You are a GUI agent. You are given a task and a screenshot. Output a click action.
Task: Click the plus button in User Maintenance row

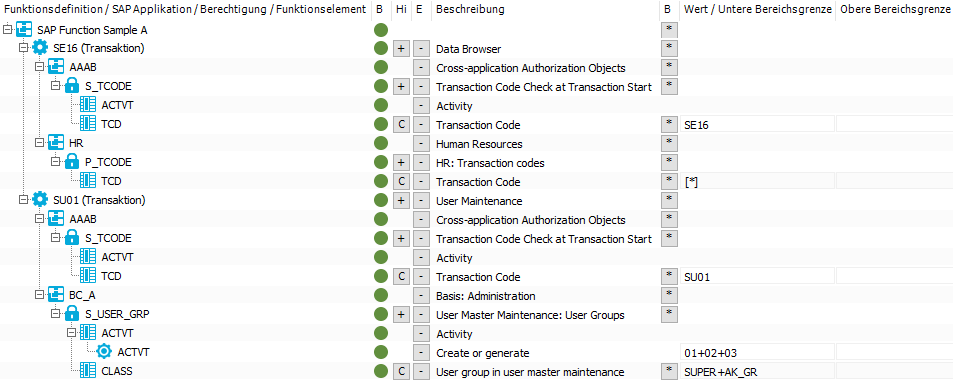coord(401,200)
